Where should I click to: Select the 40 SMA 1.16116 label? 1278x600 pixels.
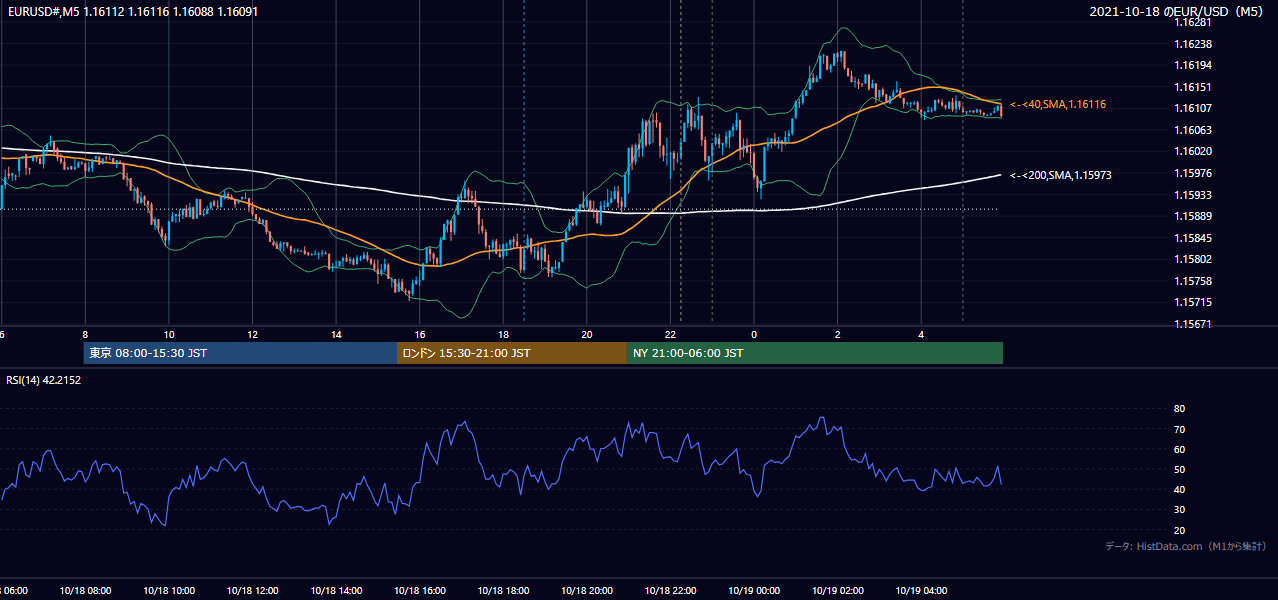point(1058,104)
